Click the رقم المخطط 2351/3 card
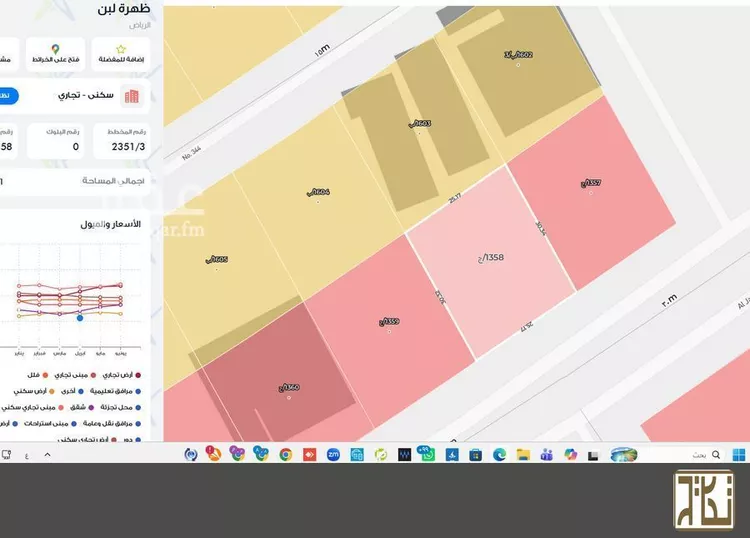The image size is (750, 538). 122,140
